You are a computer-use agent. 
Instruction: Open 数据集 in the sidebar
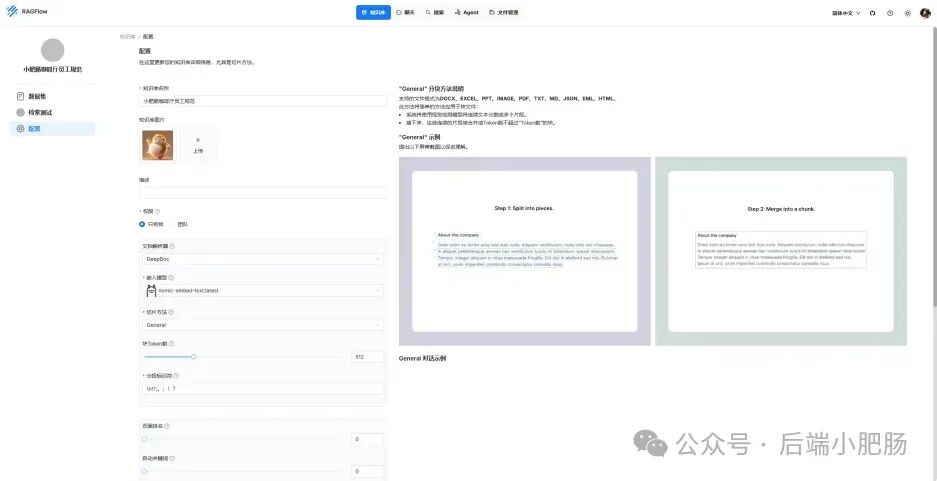click(53, 96)
